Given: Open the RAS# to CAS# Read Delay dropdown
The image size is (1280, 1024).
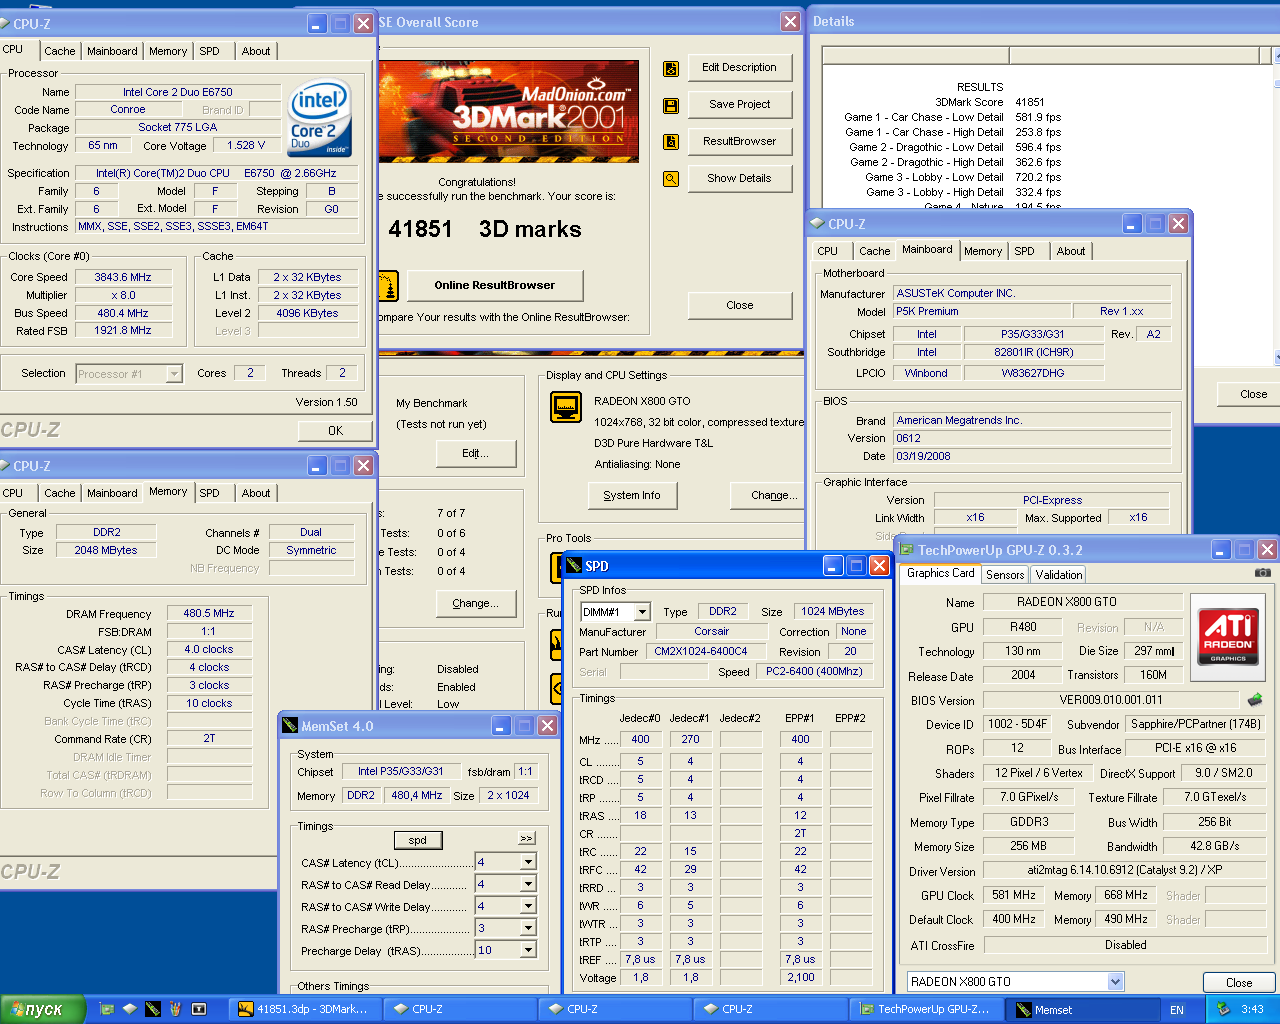Looking at the screenshot, I should point(529,884).
